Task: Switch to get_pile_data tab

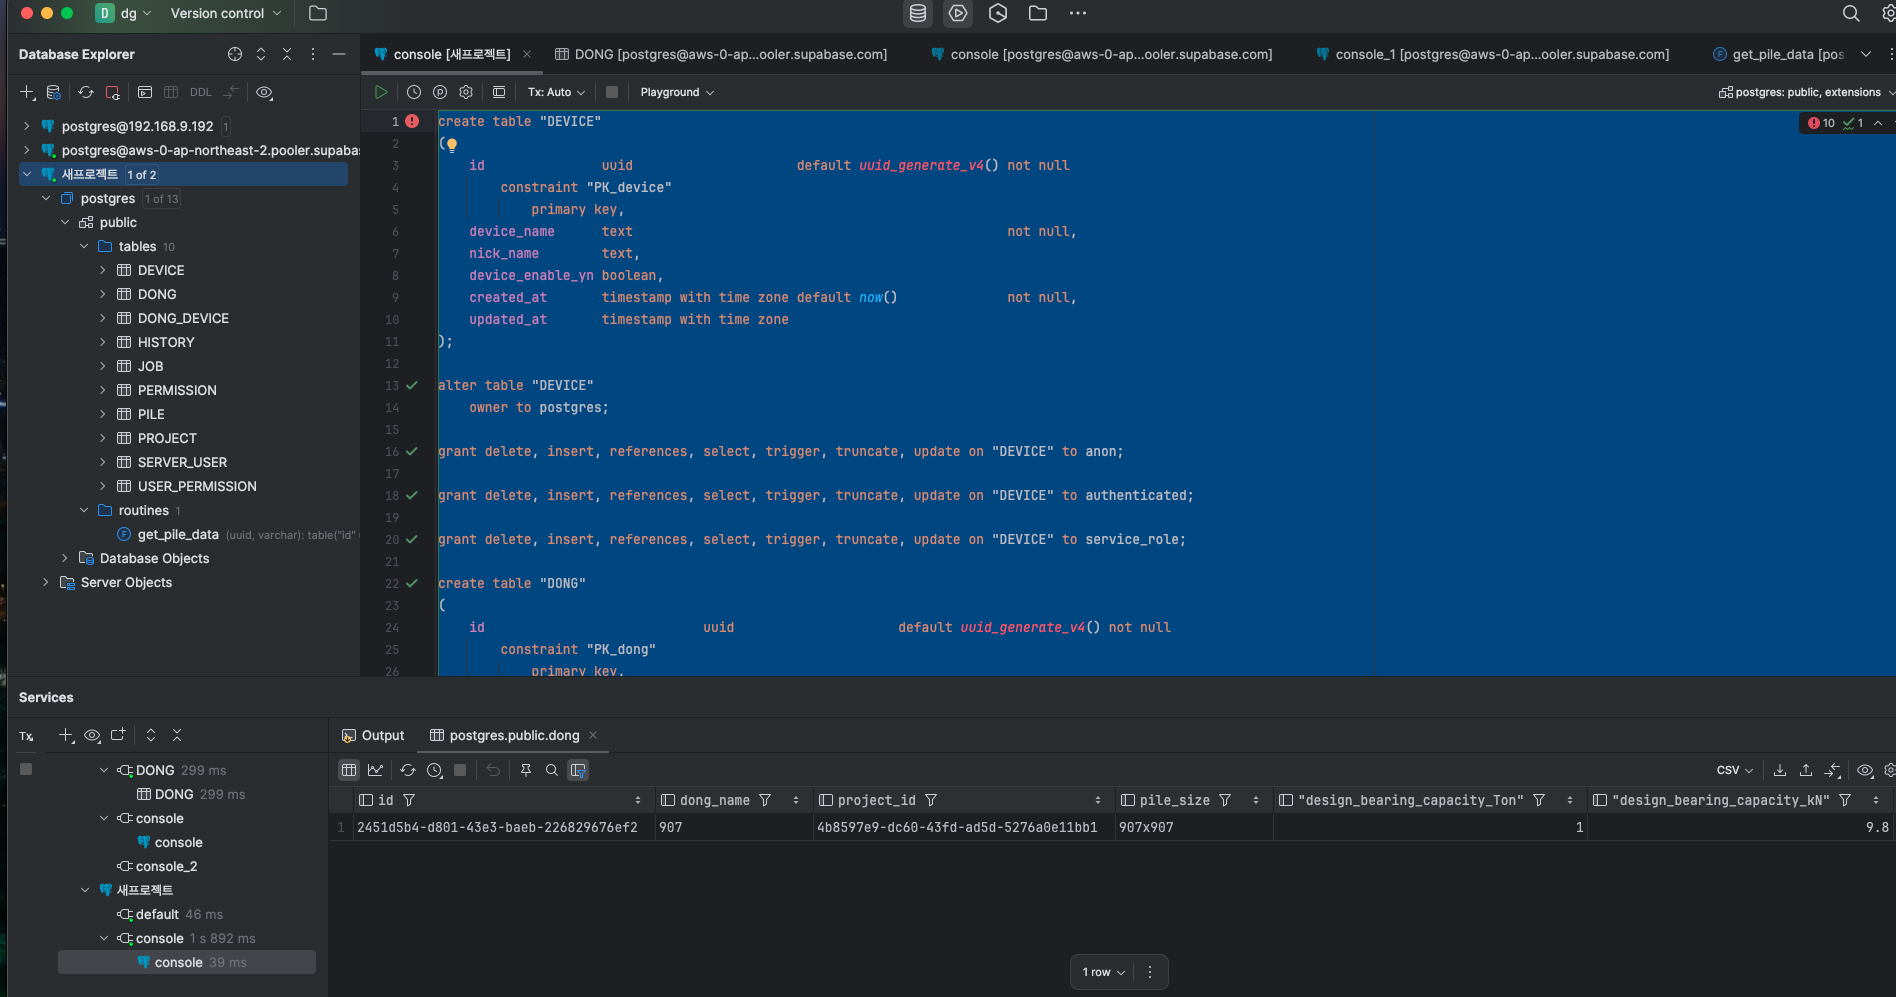Action: (x=1779, y=54)
